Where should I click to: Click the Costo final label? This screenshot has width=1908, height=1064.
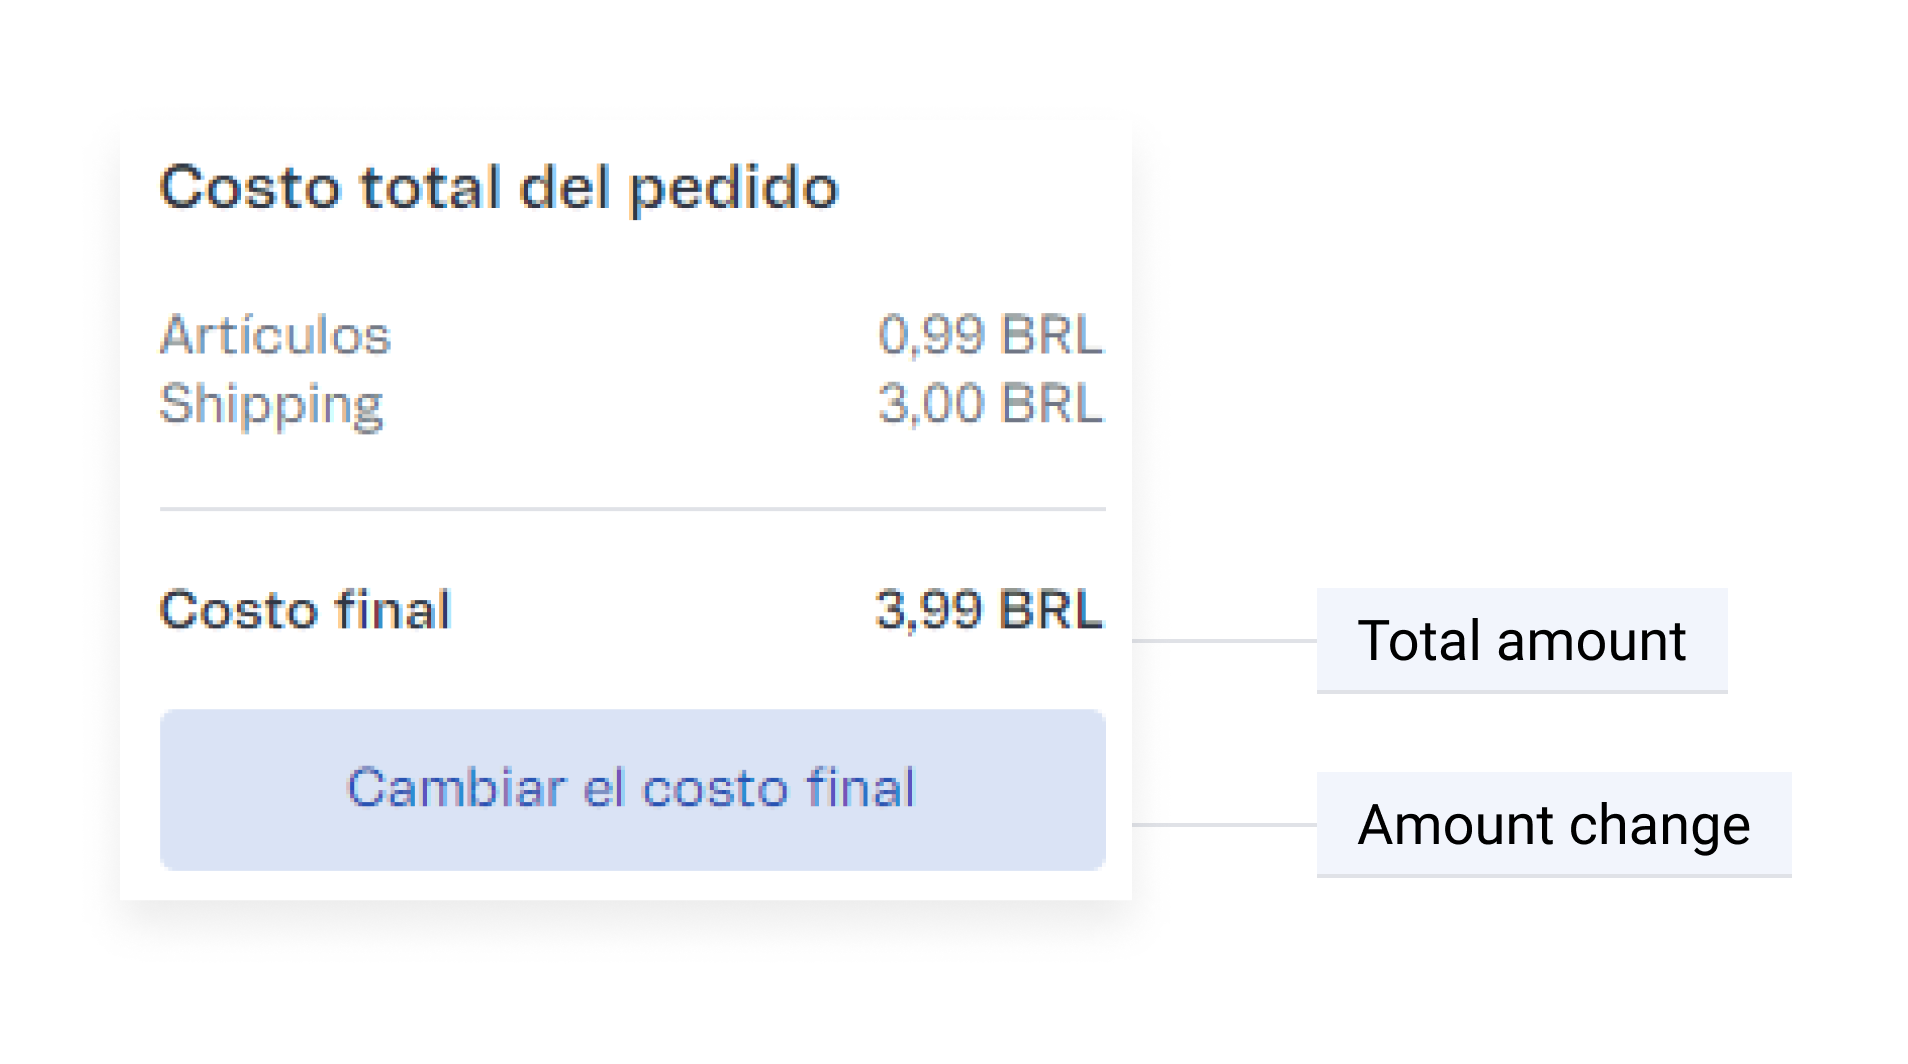tap(305, 610)
